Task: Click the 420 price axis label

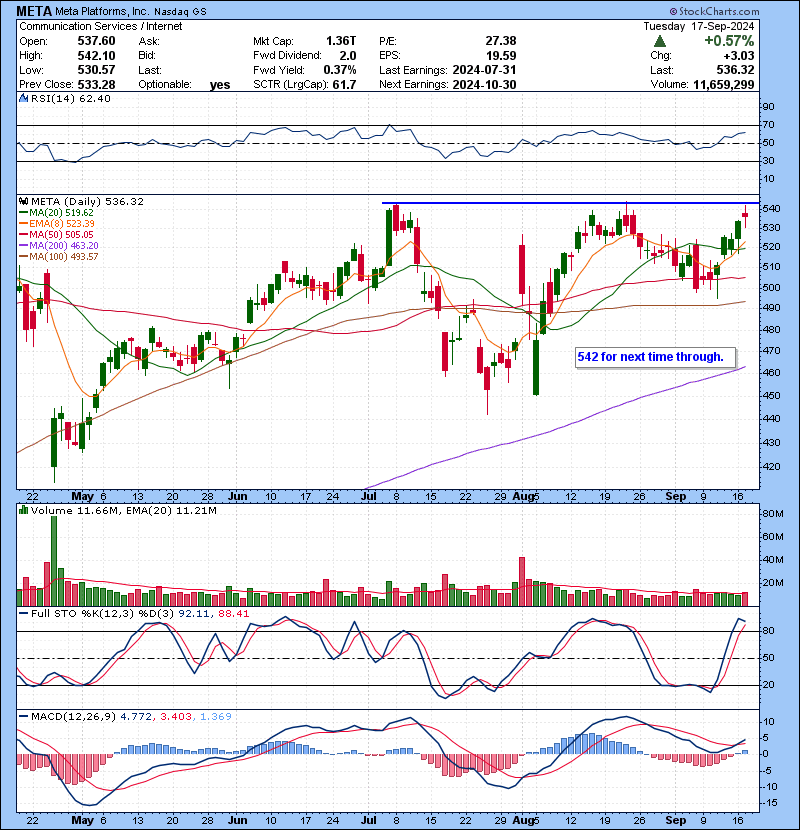Action: pyautogui.click(x=771, y=467)
